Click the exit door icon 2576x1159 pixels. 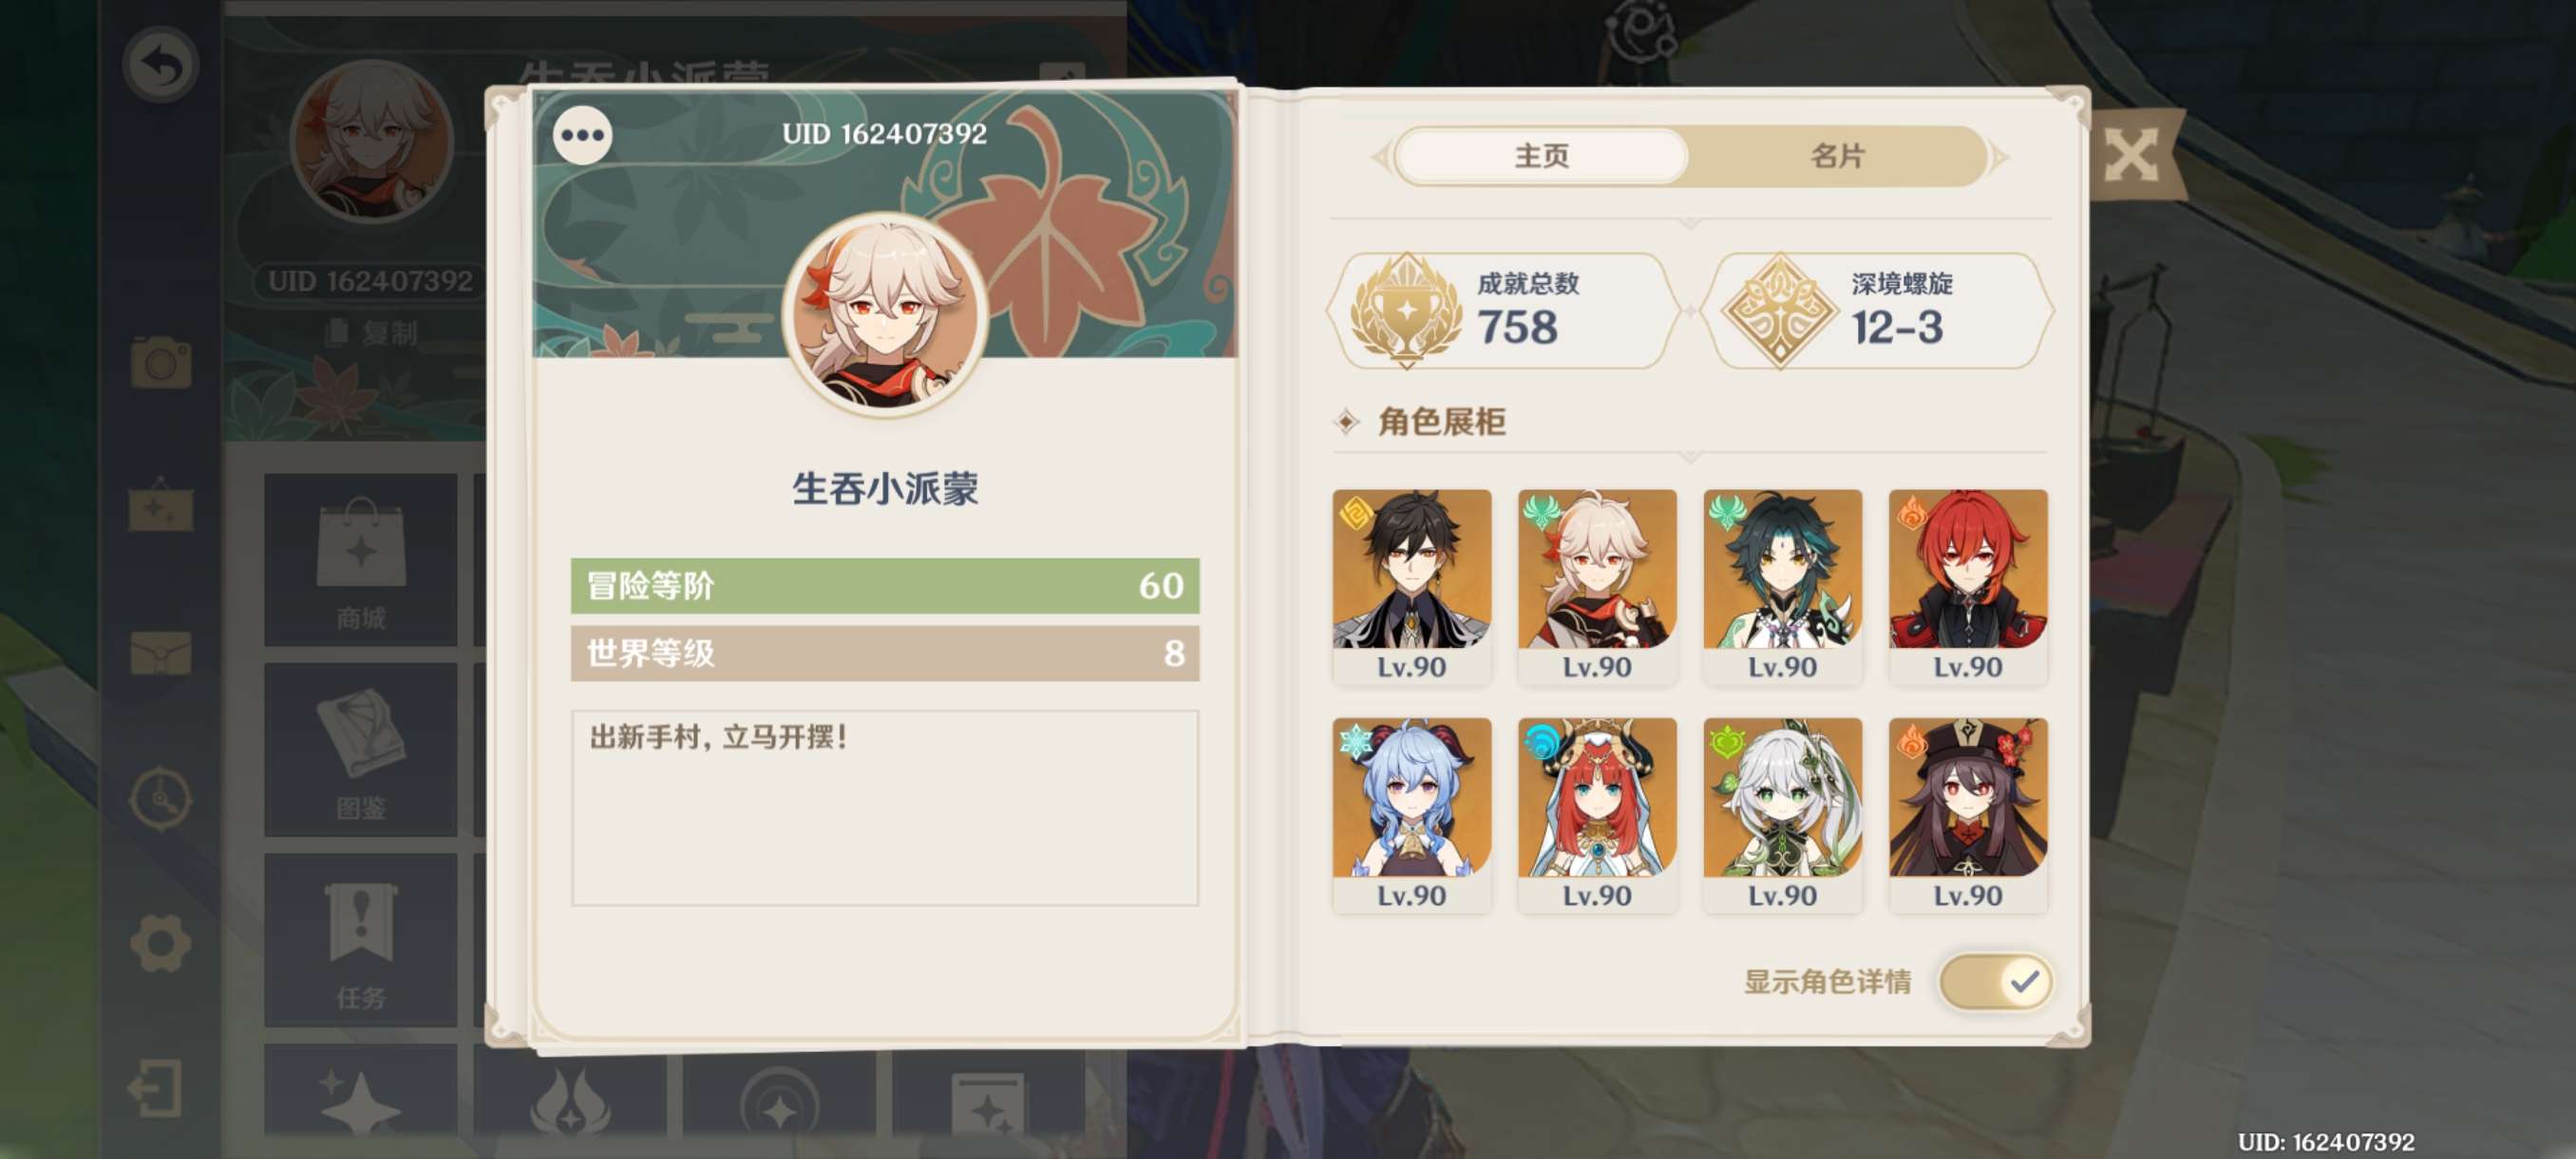(x=157, y=1089)
